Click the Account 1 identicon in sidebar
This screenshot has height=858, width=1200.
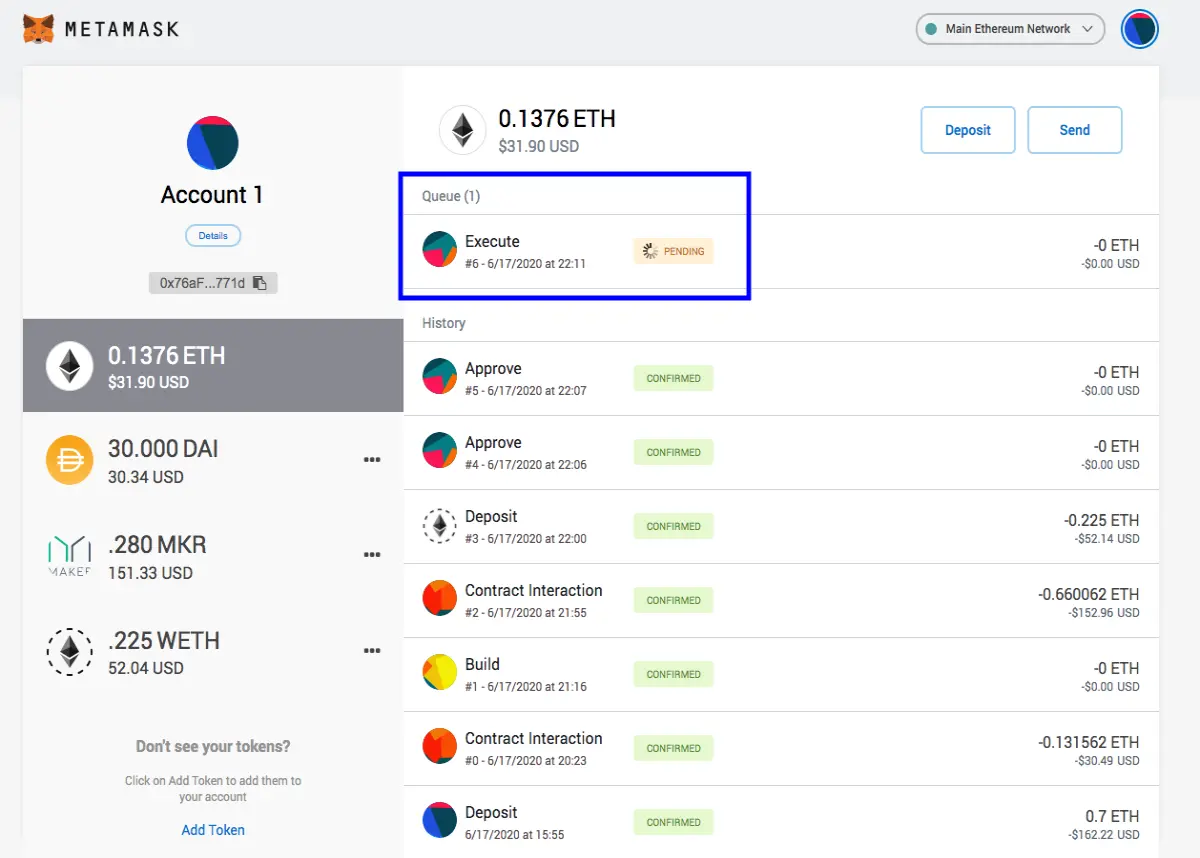(x=212, y=142)
